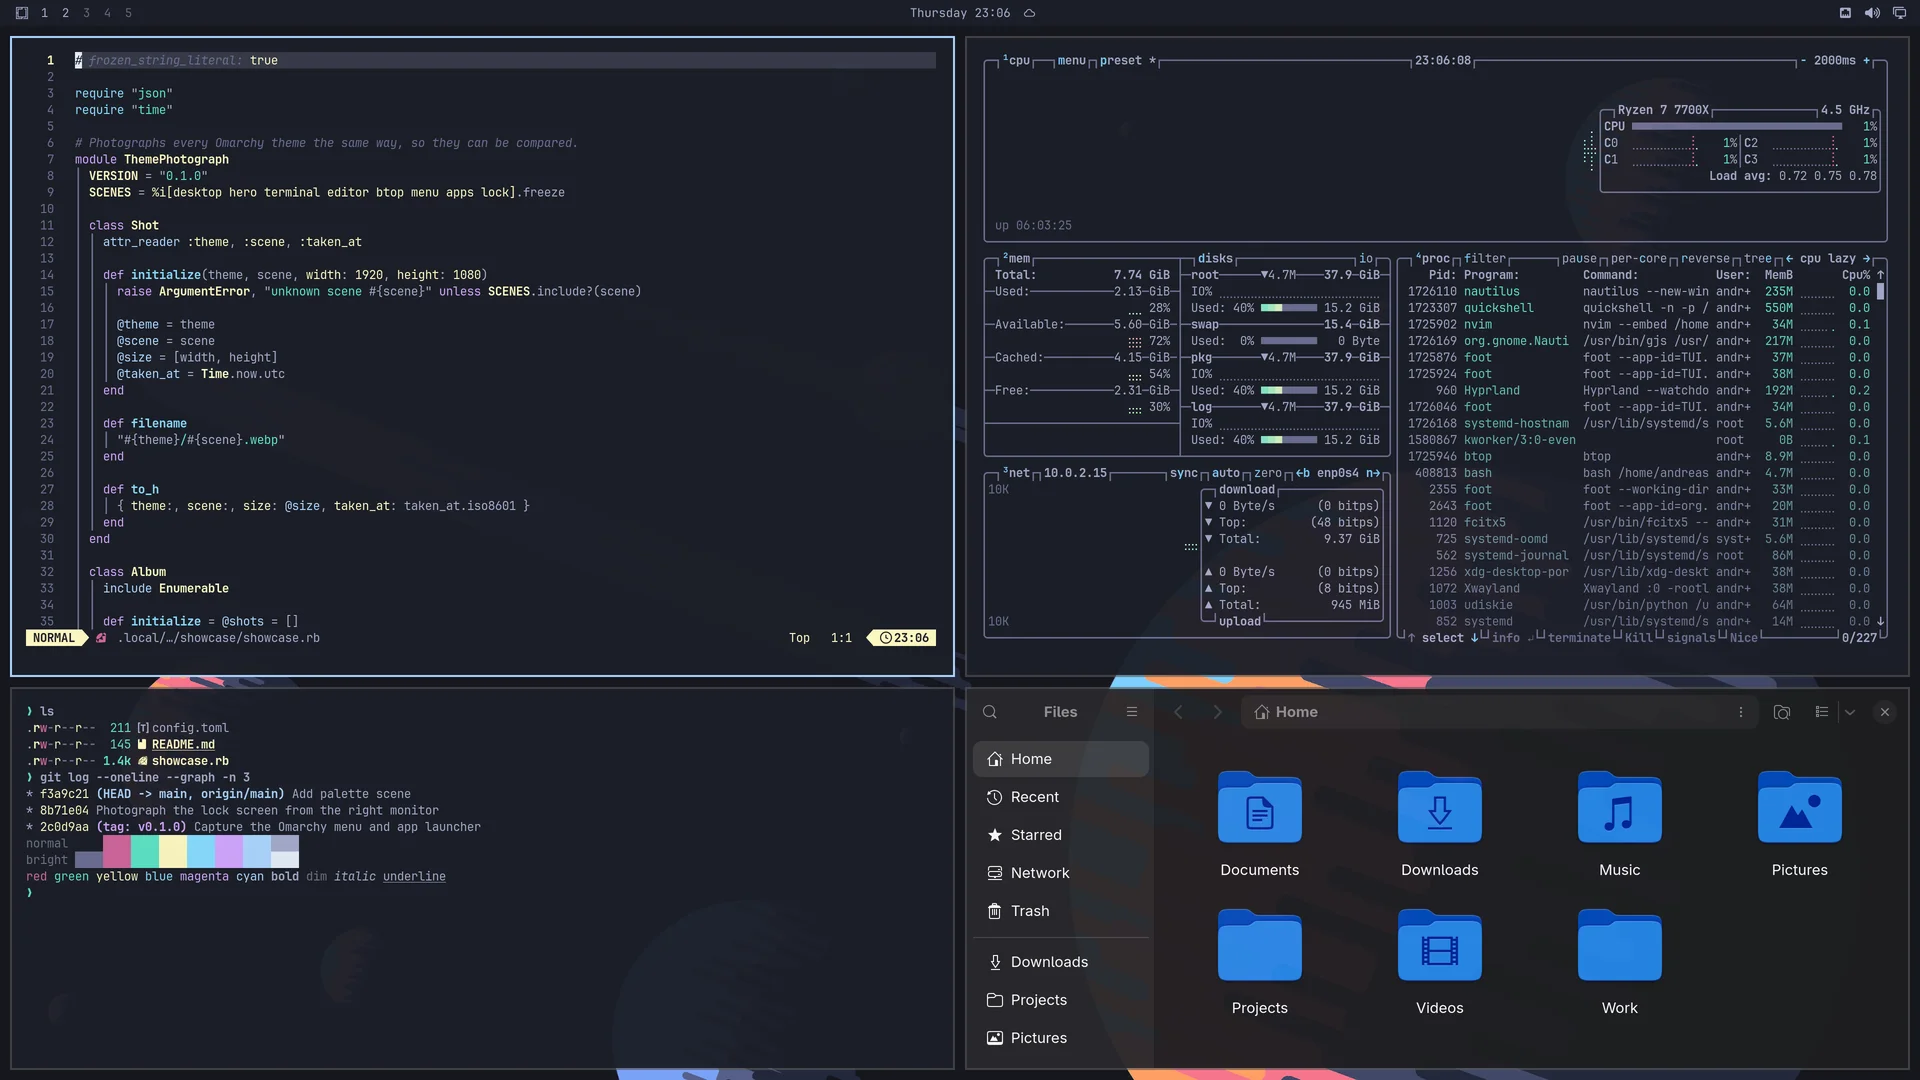Screen dimensions: 1920x1080
Task: Click the weather cloud icon in the top bar
Action: pos(1029,13)
